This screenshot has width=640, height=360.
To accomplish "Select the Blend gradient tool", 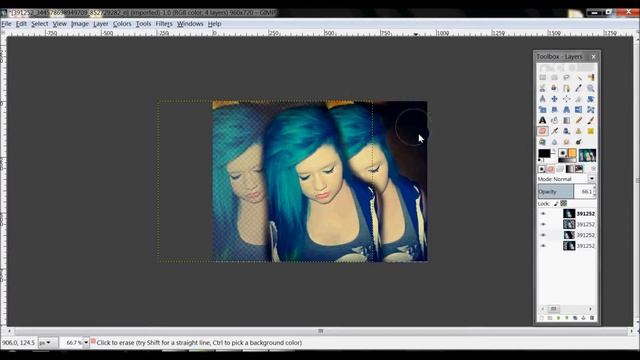I will pos(567,120).
